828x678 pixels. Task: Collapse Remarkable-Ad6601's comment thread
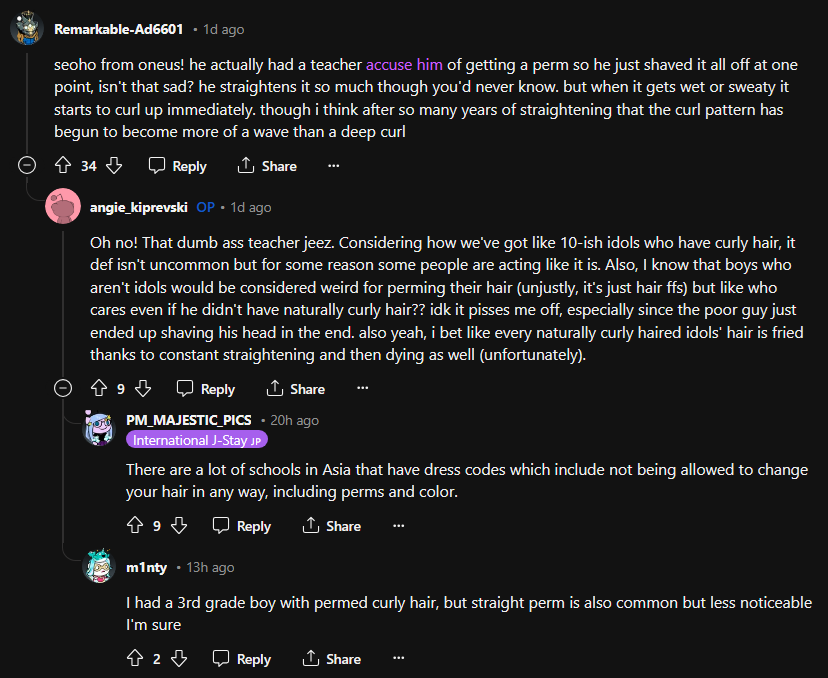pyautogui.click(x=27, y=166)
